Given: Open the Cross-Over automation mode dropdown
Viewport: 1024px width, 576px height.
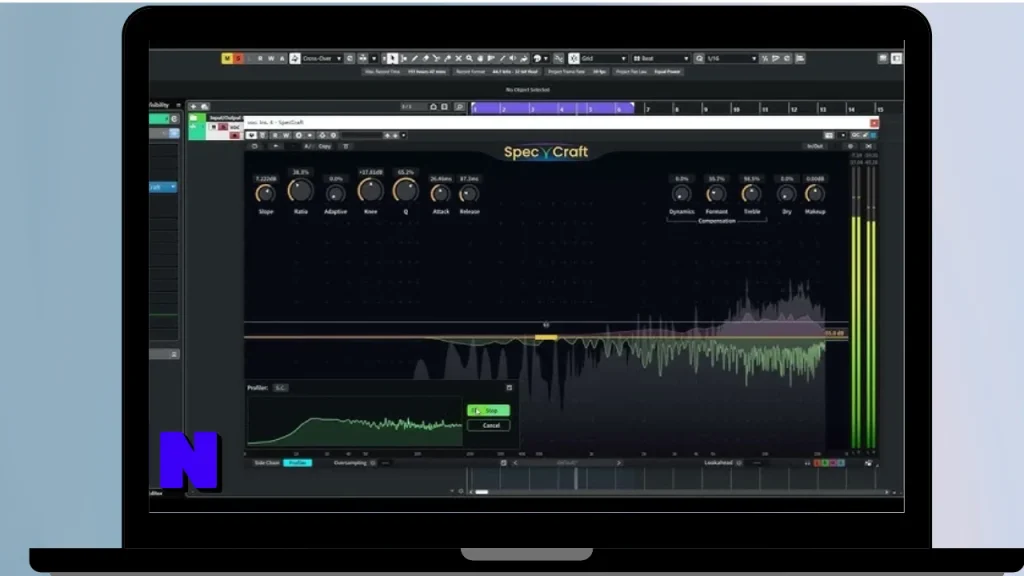Looking at the screenshot, I should [x=338, y=59].
